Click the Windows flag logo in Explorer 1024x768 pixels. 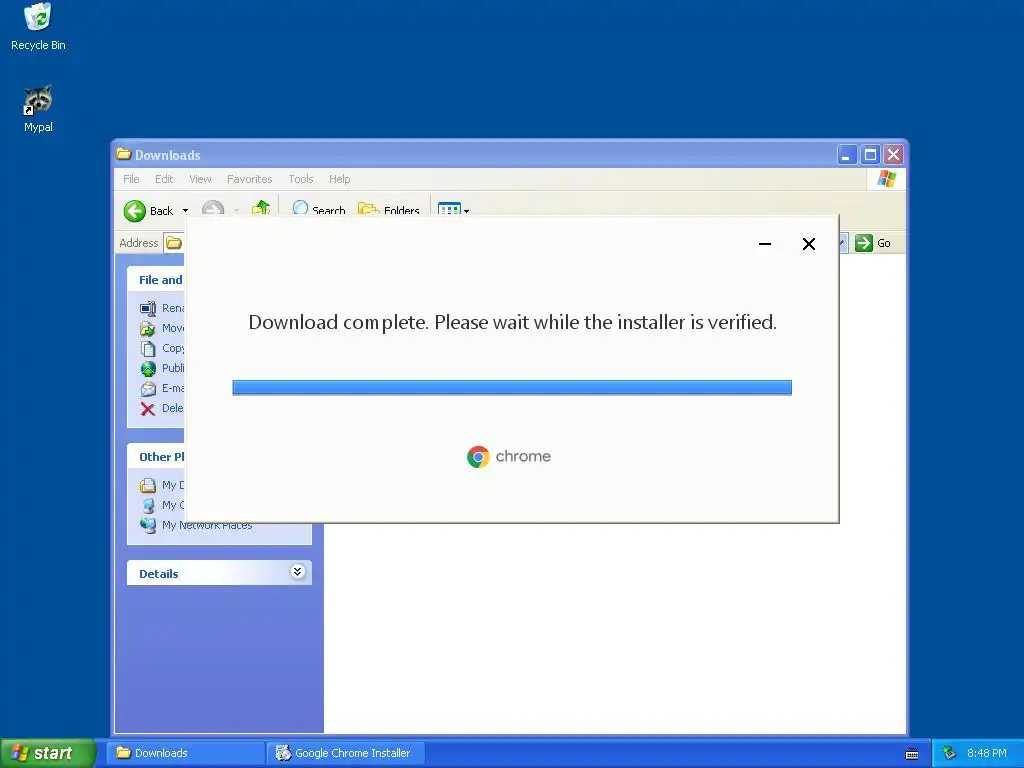pyautogui.click(x=887, y=178)
